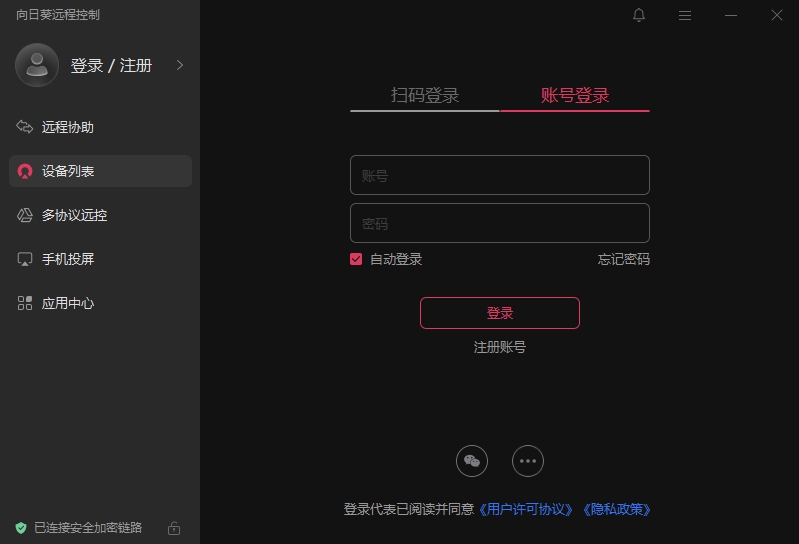Click the user avatar icon
This screenshot has width=799, height=544.
point(37,65)
